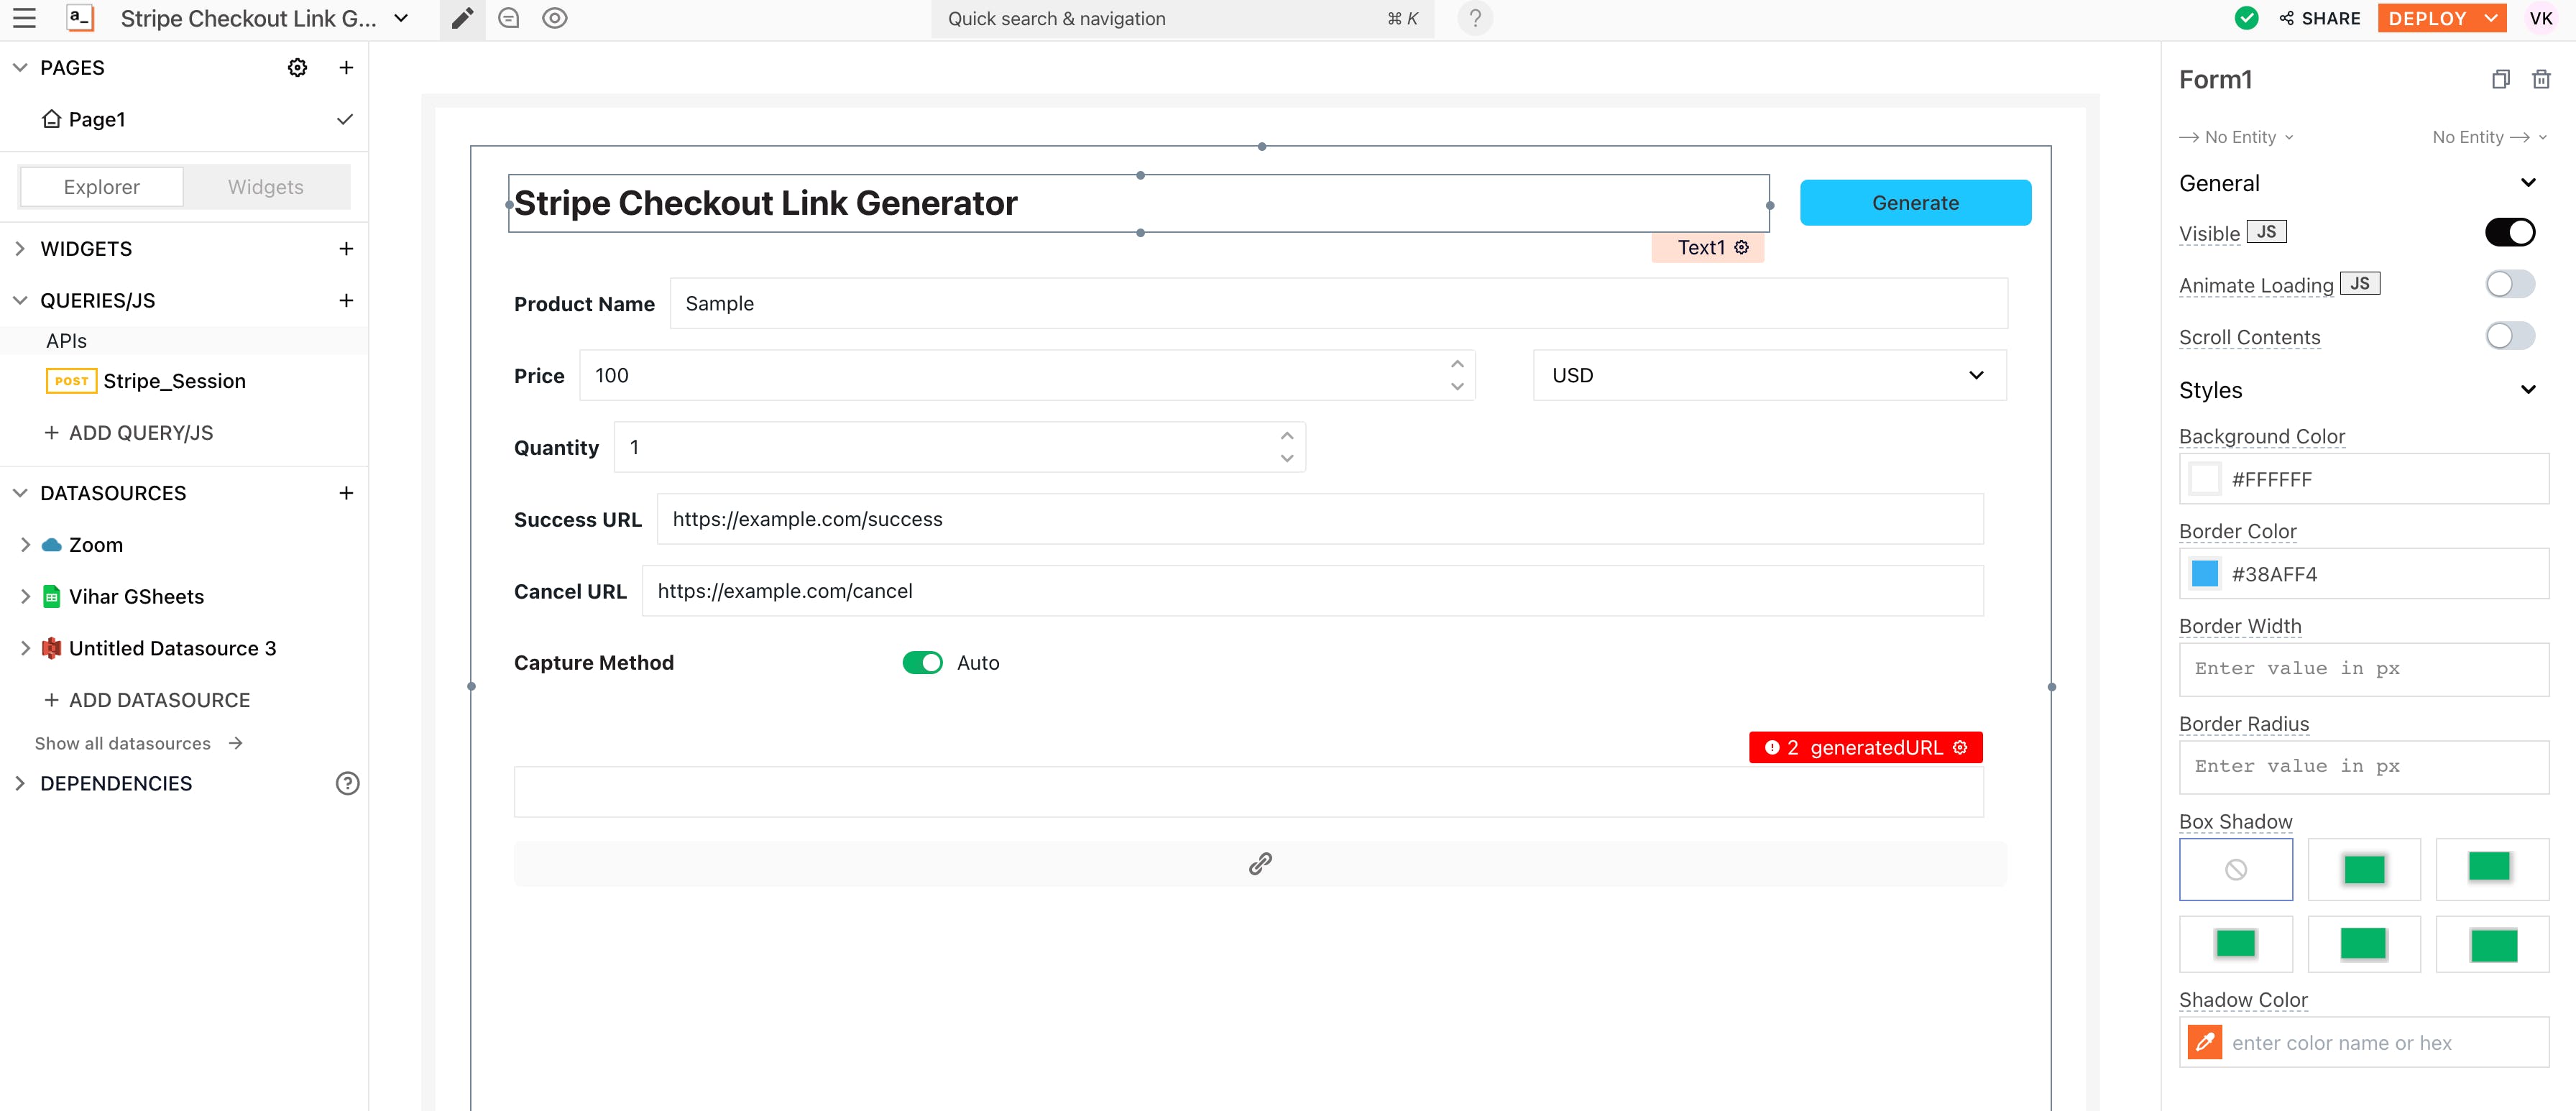Click the preview eye icon
Screen dimensions: 2576x1111
[555, 18]
